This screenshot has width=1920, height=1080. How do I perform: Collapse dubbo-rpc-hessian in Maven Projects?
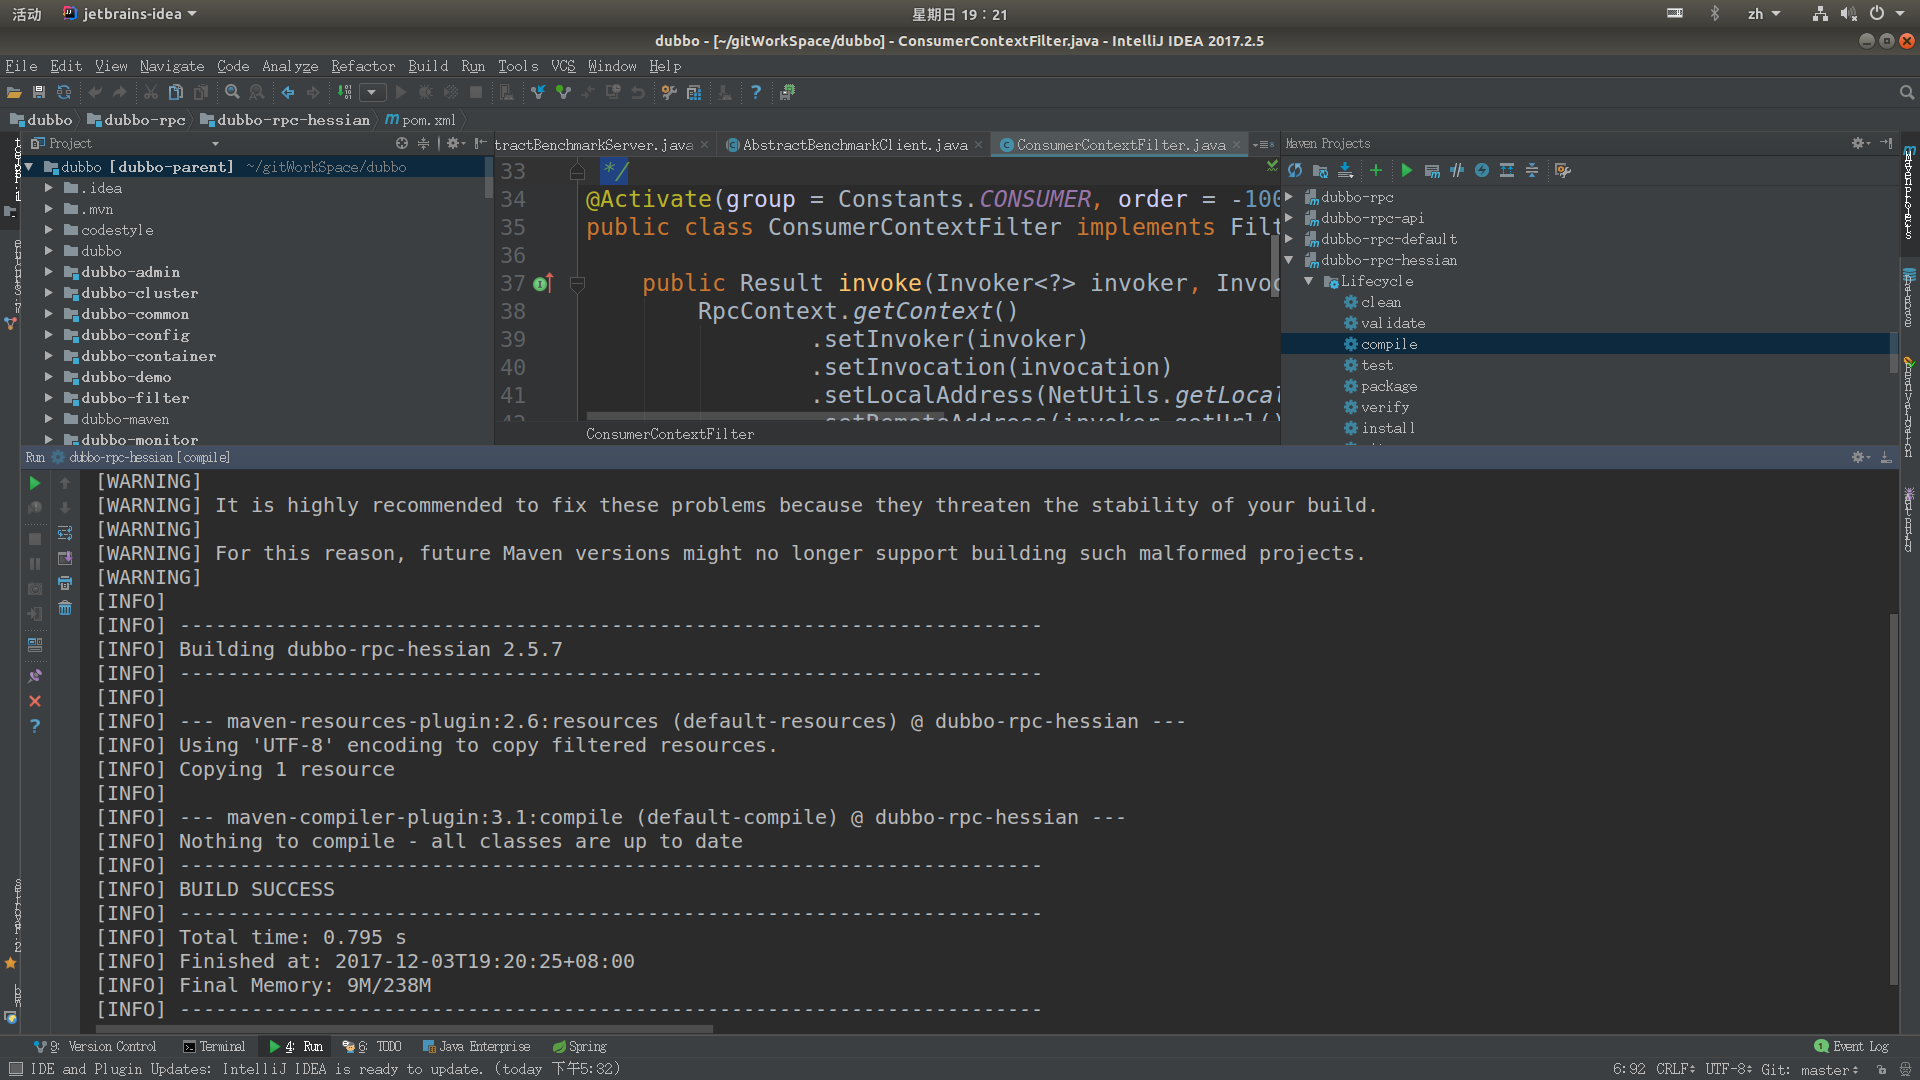[x=1289, y=260]
